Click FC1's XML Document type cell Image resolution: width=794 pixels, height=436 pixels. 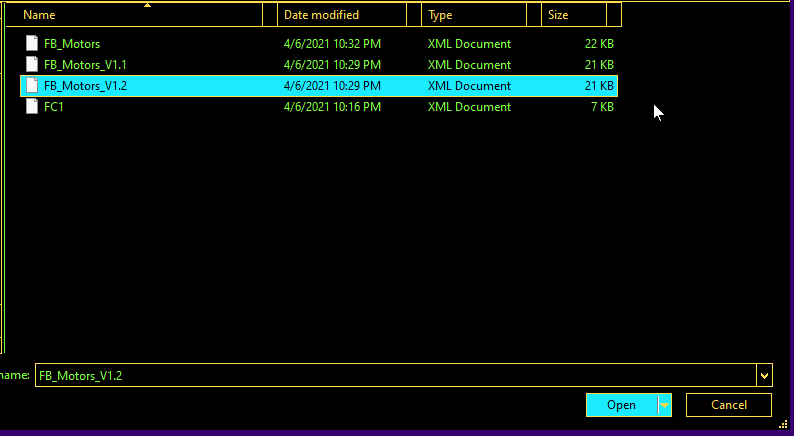(469, 107)
